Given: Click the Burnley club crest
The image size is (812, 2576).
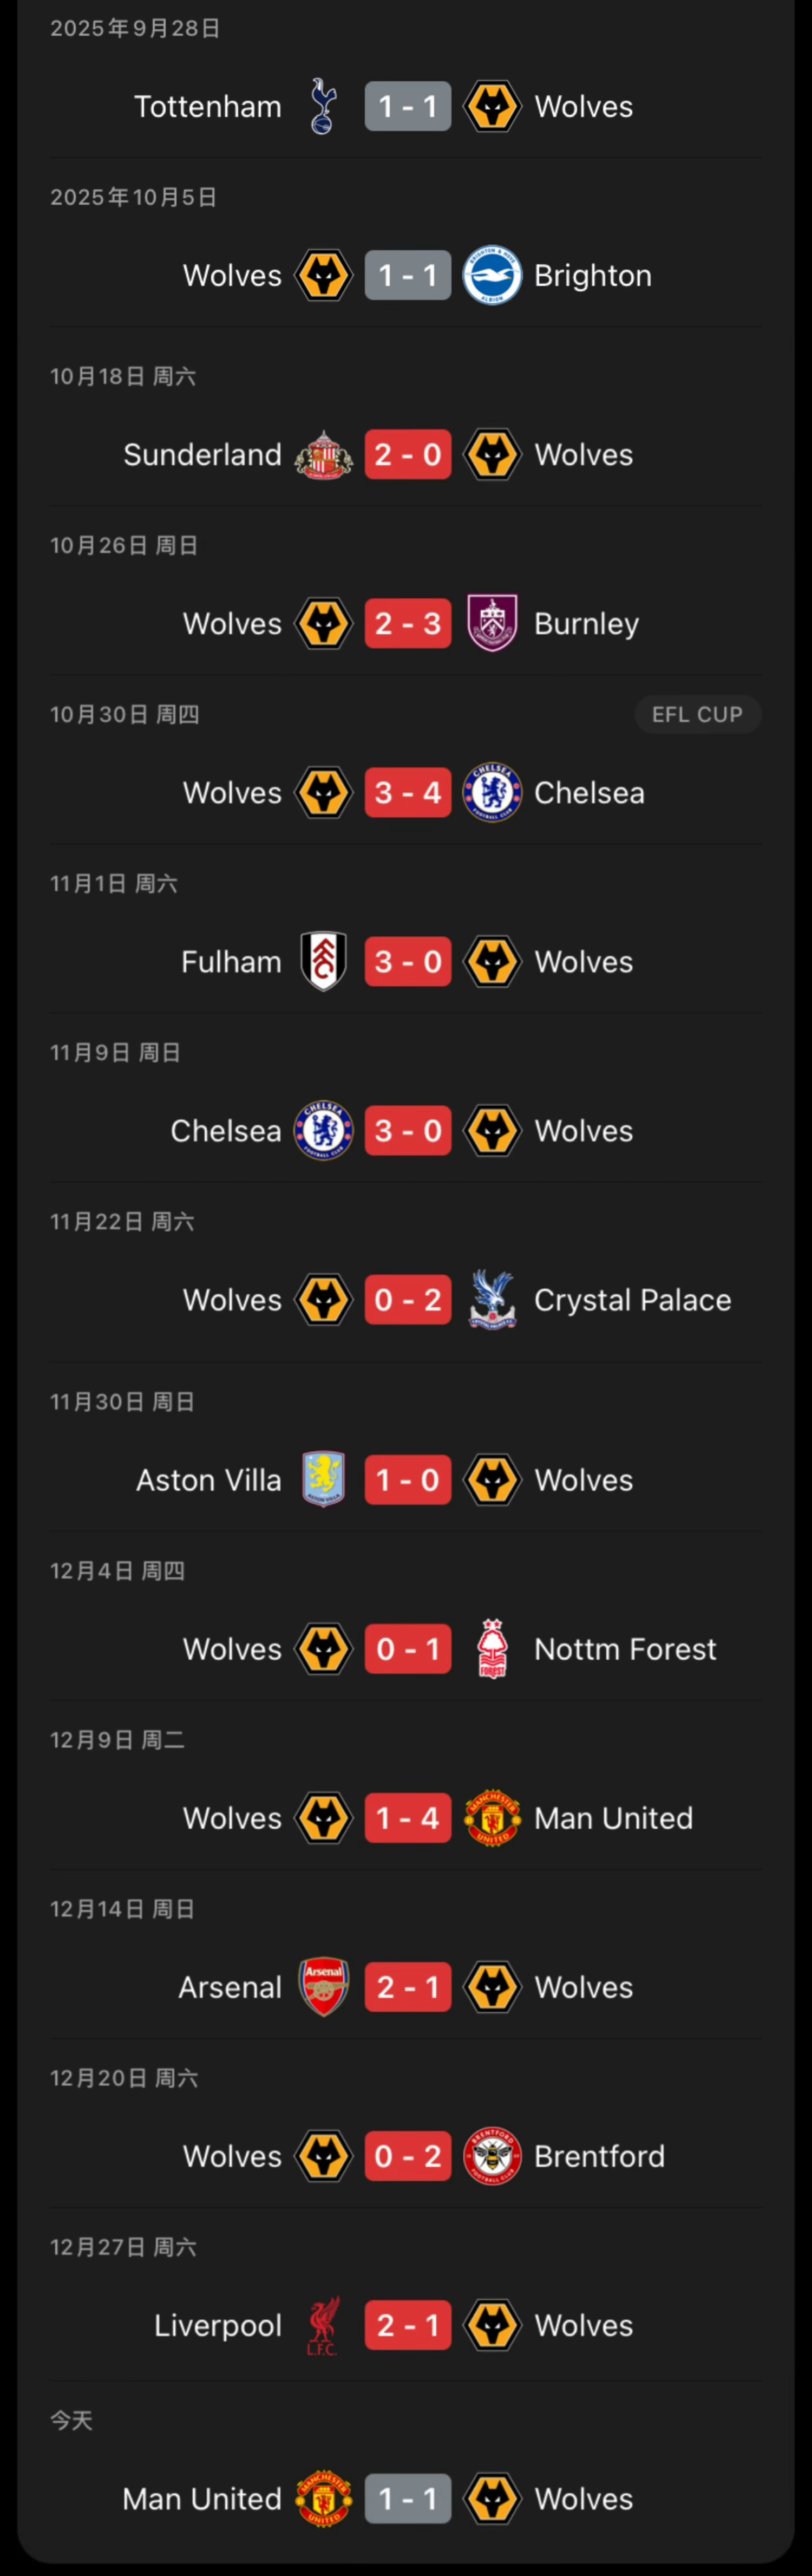Looking at the screenshot, I should point(492,624).
